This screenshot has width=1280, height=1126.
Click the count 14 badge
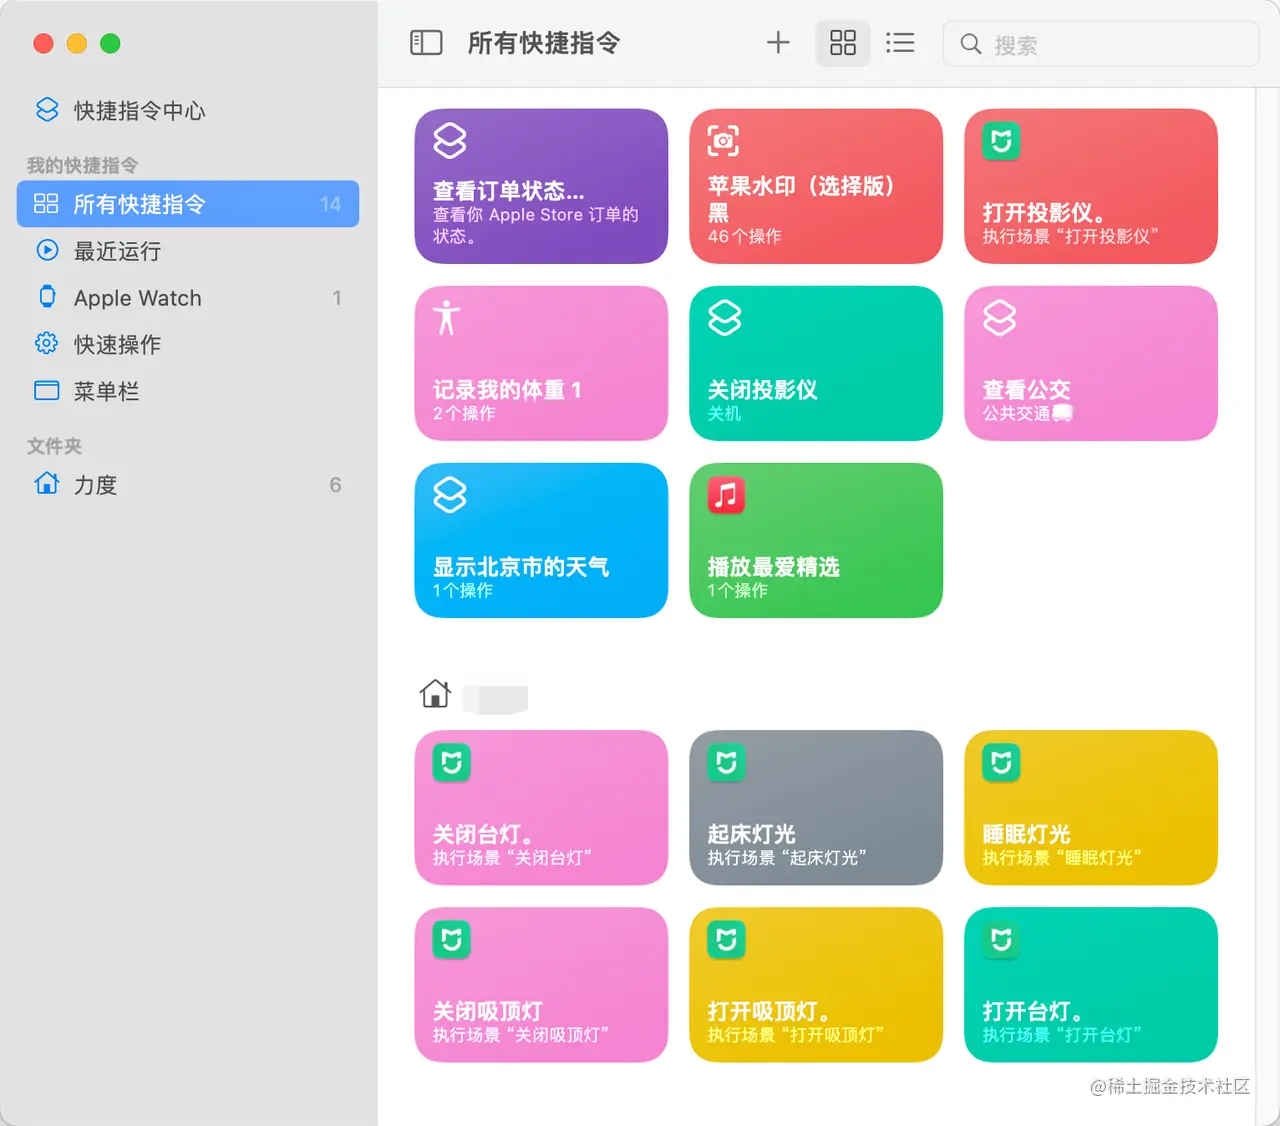[330, 204]
